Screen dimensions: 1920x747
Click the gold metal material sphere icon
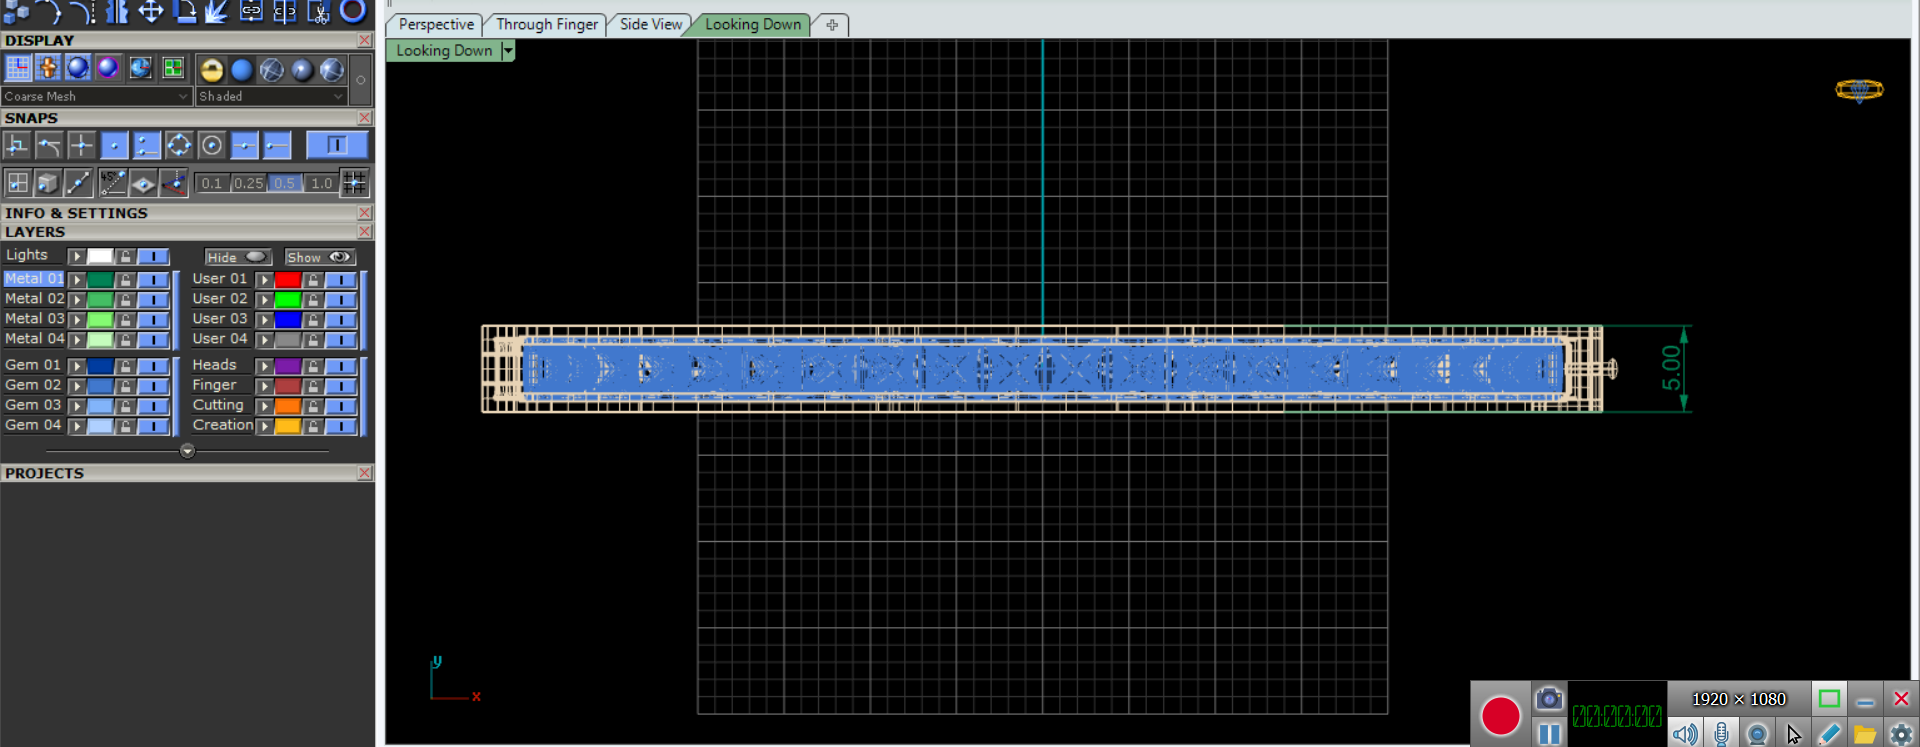click(x=211, y=69)
